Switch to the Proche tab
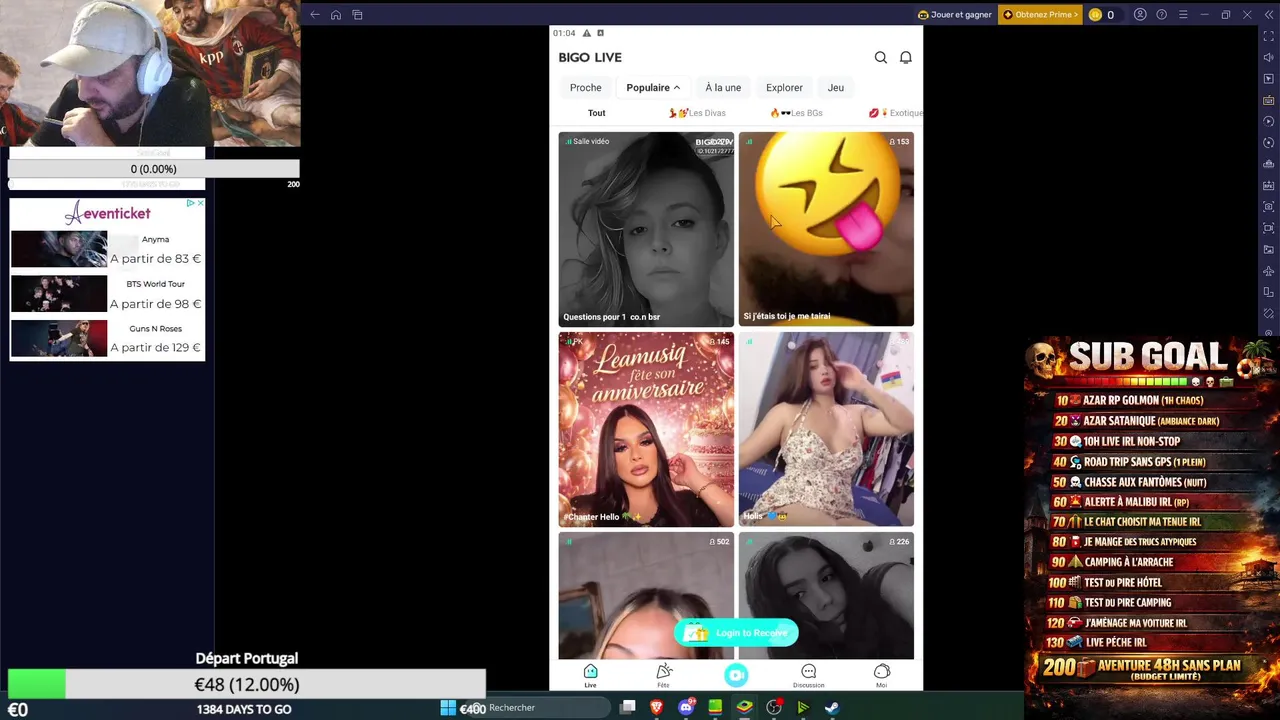The height and width of the screenshot is (720, 1280). click(586, 87)
